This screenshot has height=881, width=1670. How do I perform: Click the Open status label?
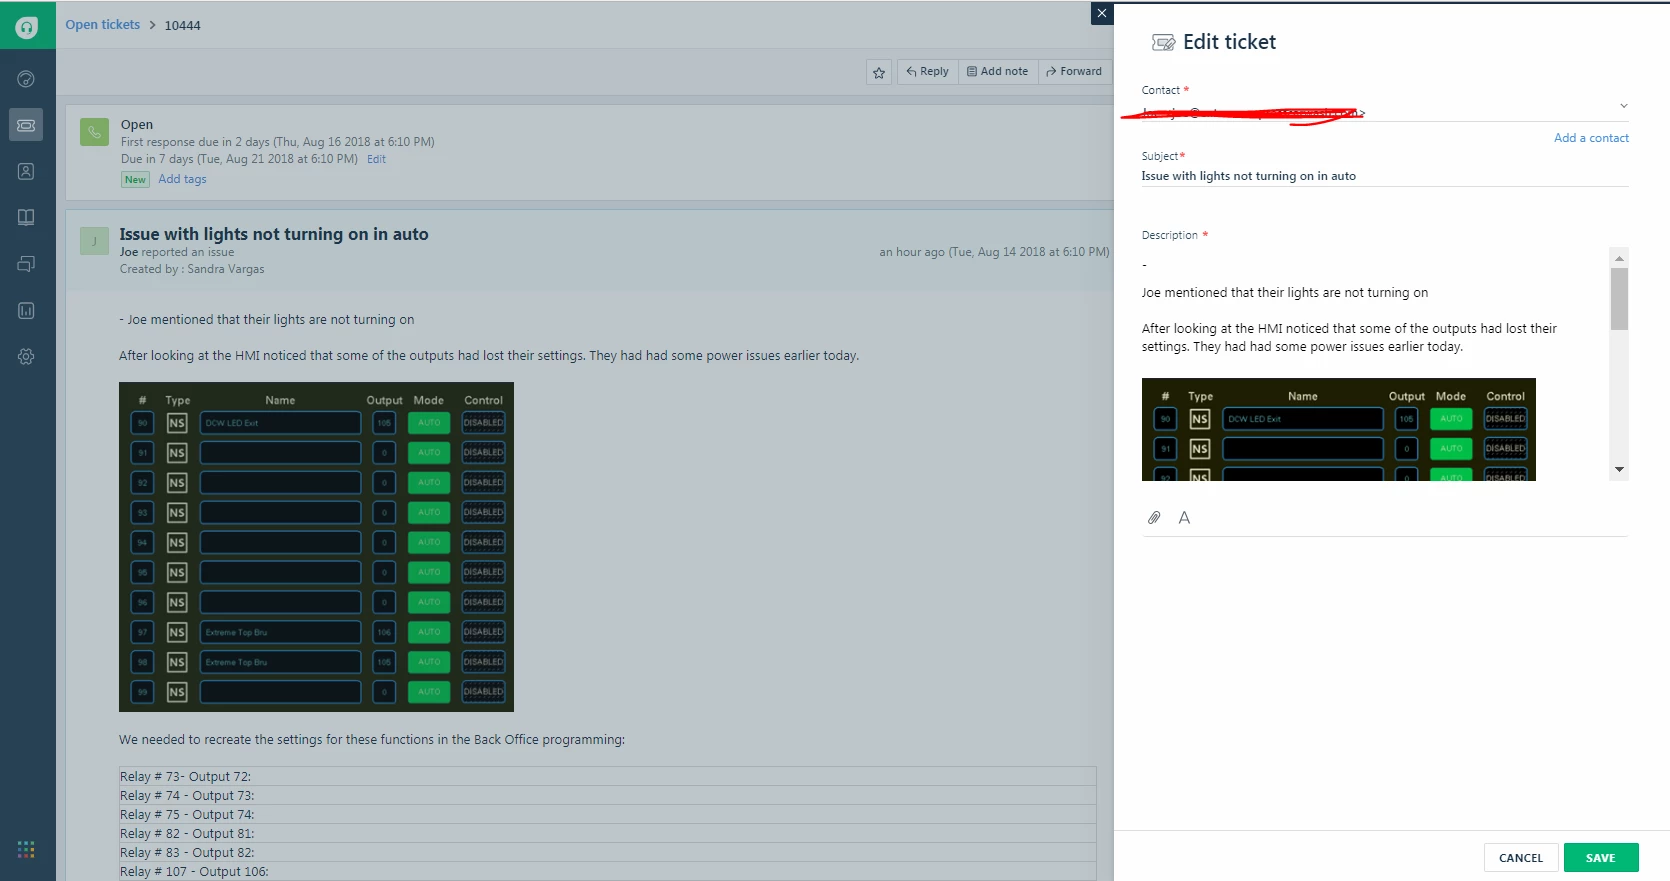(x=137, y=125)
